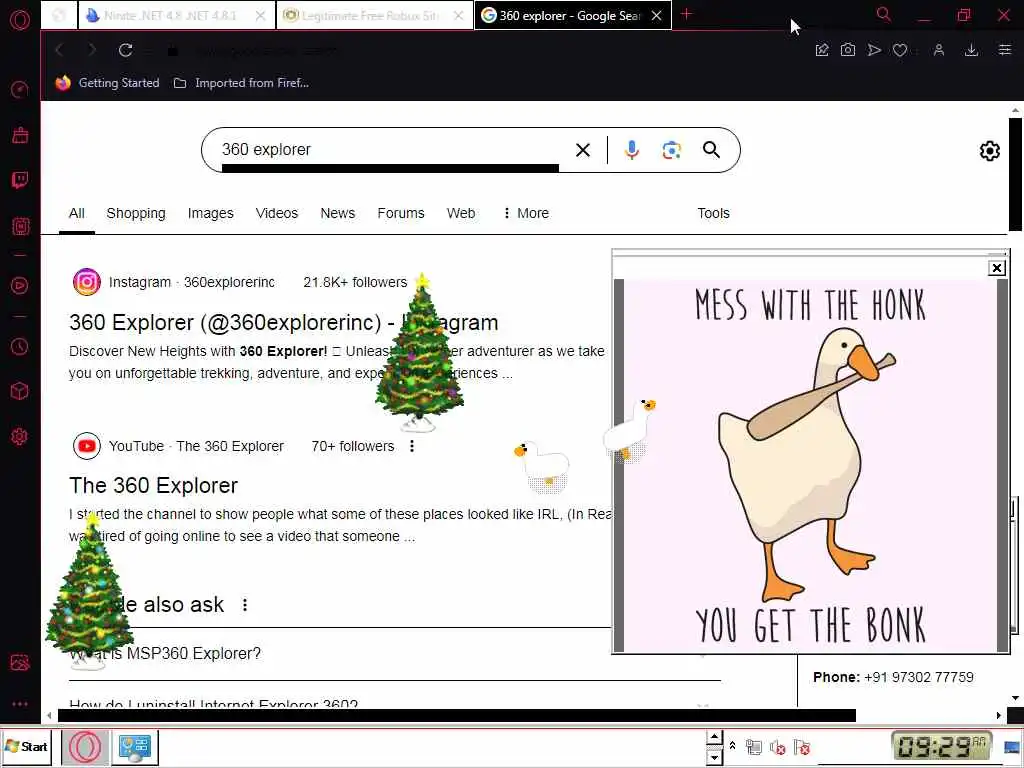Viewport: 1024px width, 768px height.
Task: Switch to Legitimate Free Robux tab
Action: [374, 16]
